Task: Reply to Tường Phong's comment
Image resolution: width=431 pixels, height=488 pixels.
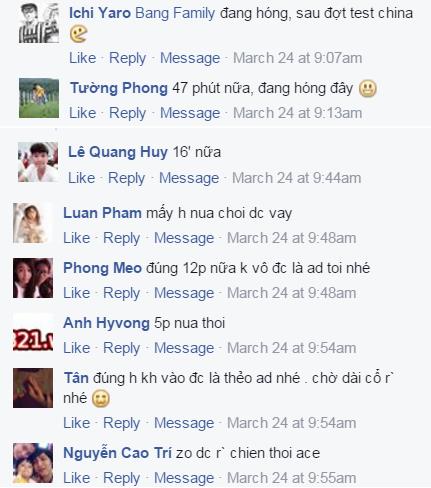Action: pos(127,113)
